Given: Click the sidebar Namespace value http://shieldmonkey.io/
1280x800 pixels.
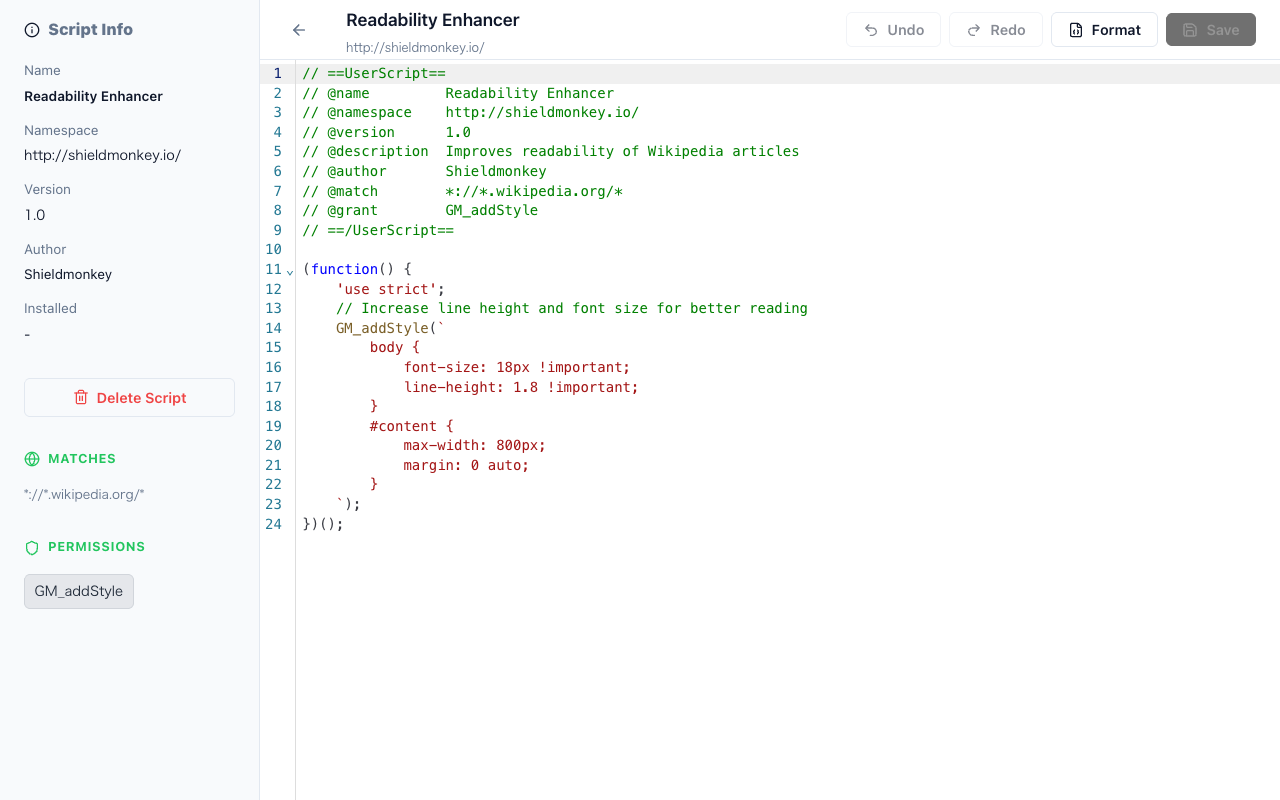Looking at the screenshot, I should tap(102, 155).
